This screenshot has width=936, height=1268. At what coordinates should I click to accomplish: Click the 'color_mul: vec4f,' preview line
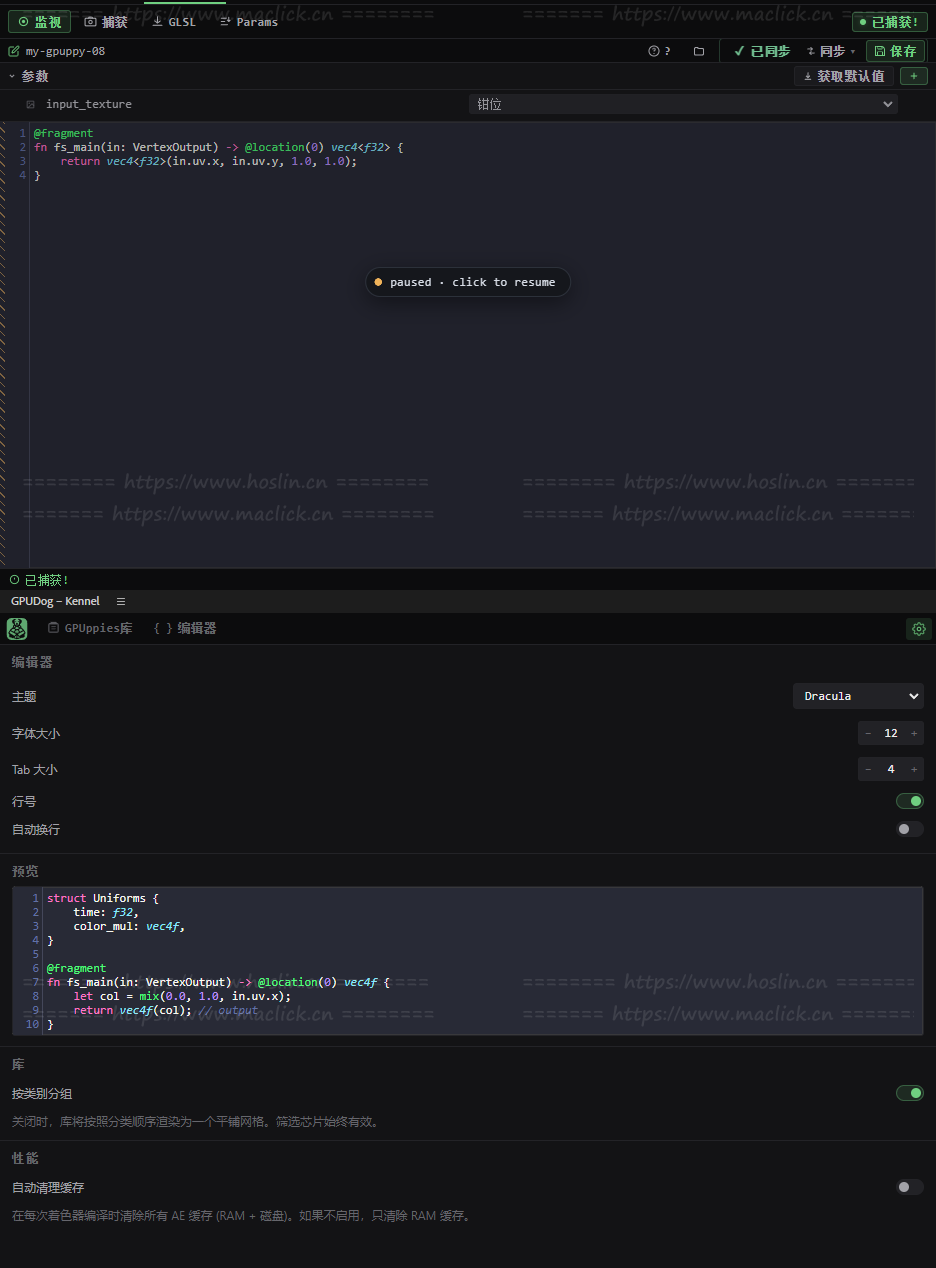(x=129, y=926)
